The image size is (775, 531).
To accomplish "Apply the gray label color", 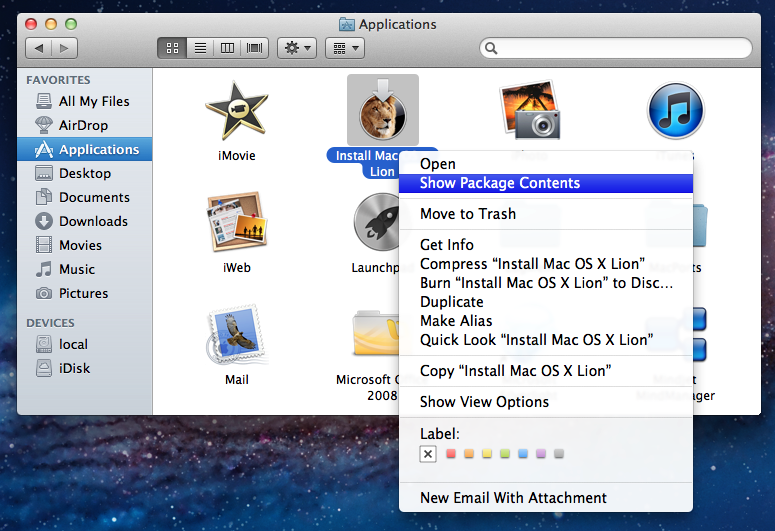I will tap(559, 453).
